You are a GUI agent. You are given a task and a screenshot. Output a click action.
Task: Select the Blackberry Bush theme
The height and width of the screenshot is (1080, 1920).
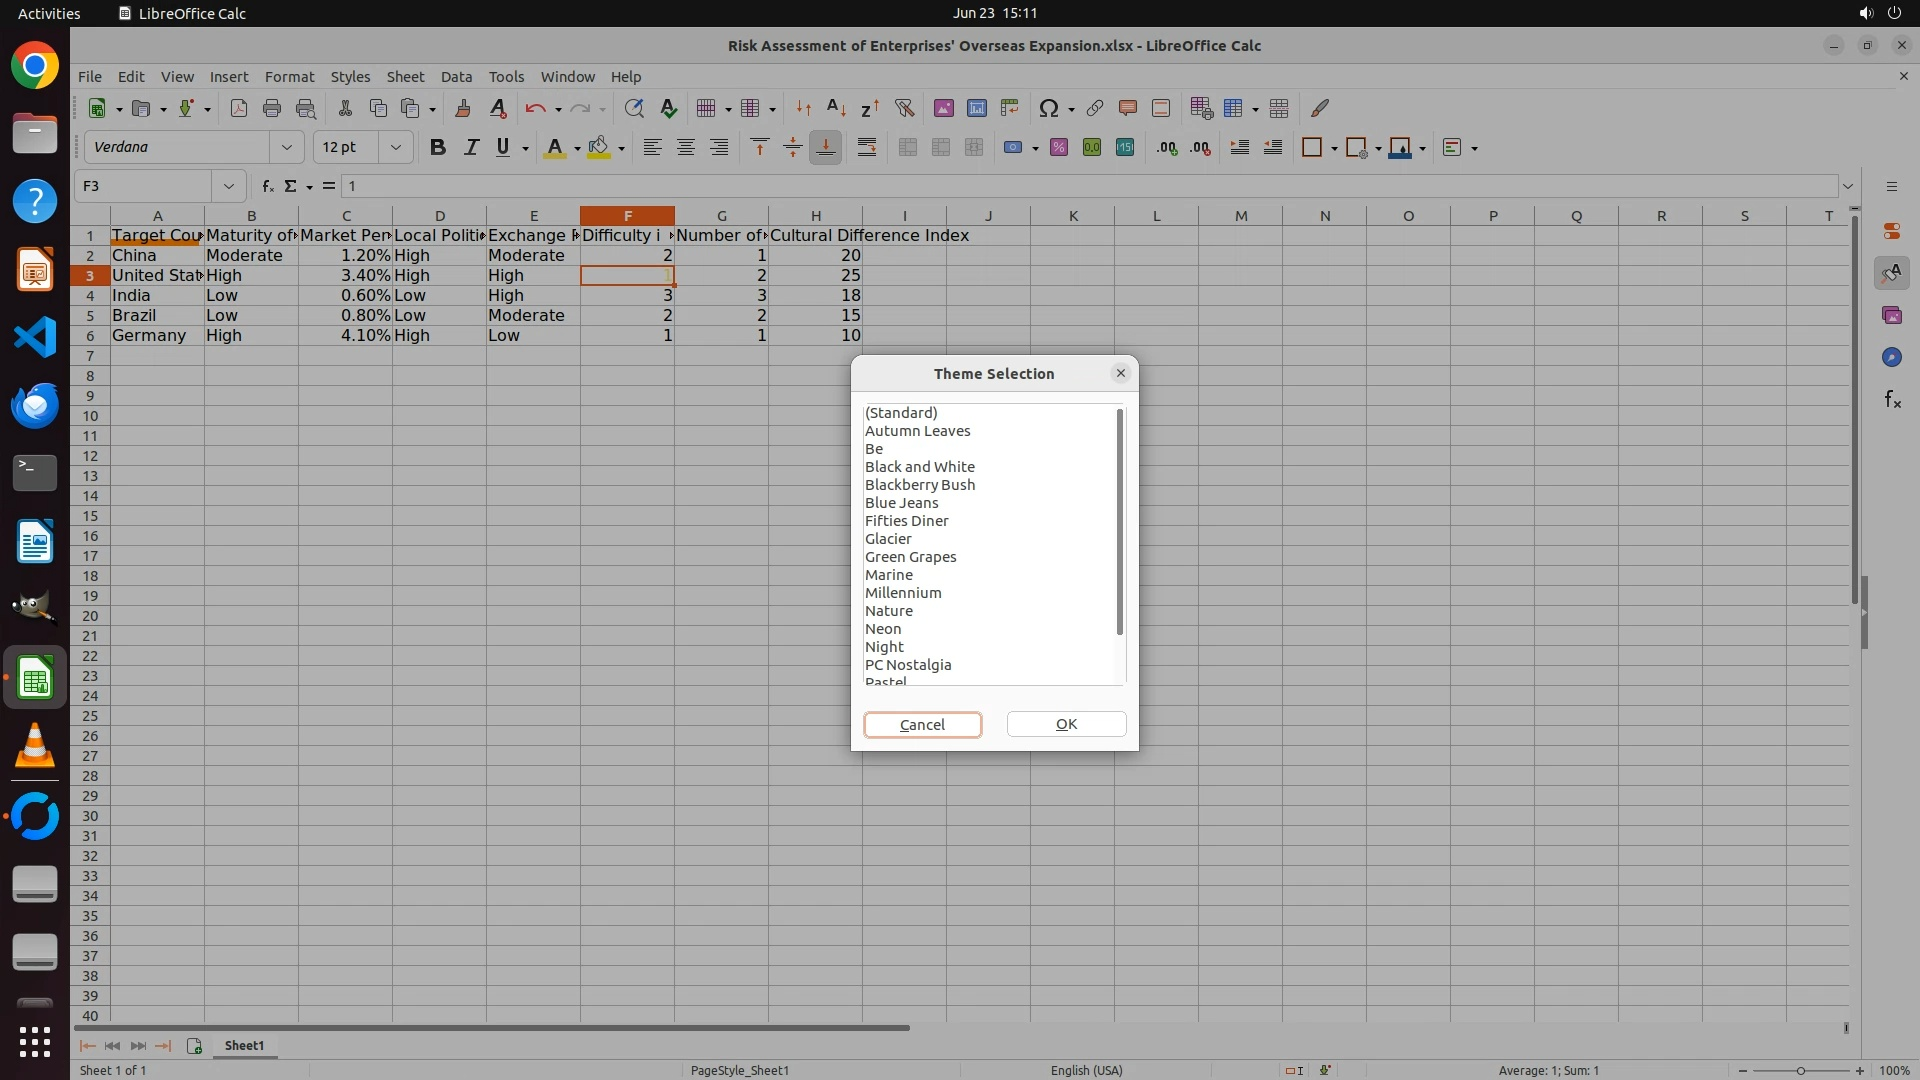pyautogui.click(x=919, y=485)
